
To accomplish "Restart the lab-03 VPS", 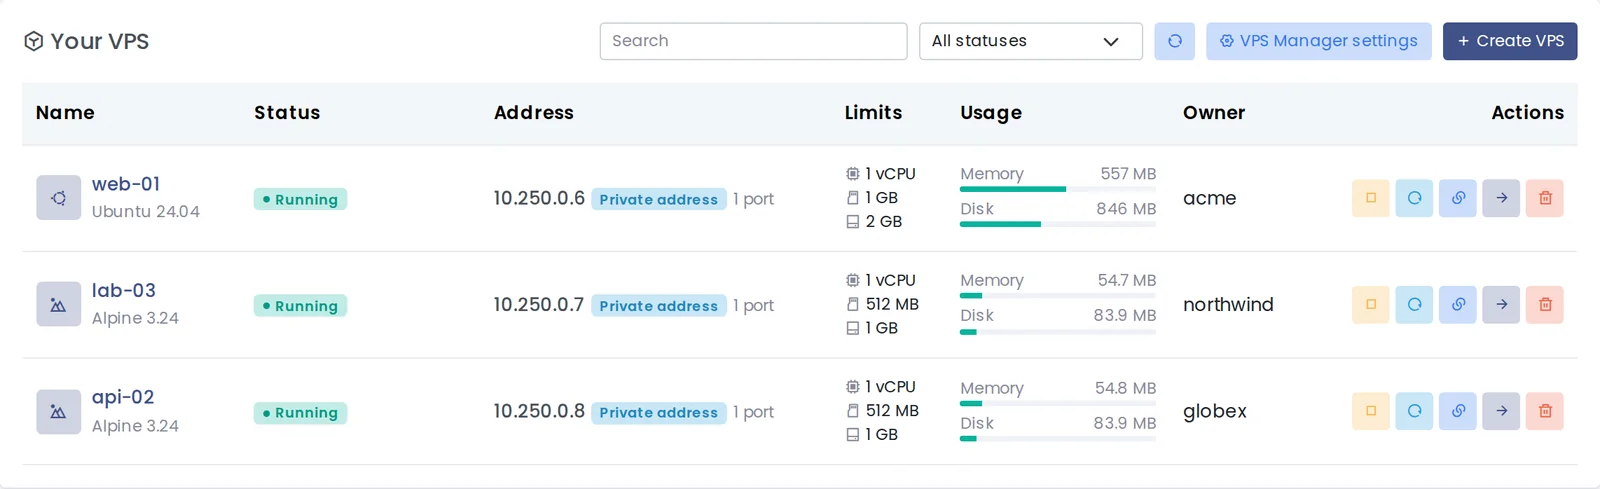I will coord(1414,304).
